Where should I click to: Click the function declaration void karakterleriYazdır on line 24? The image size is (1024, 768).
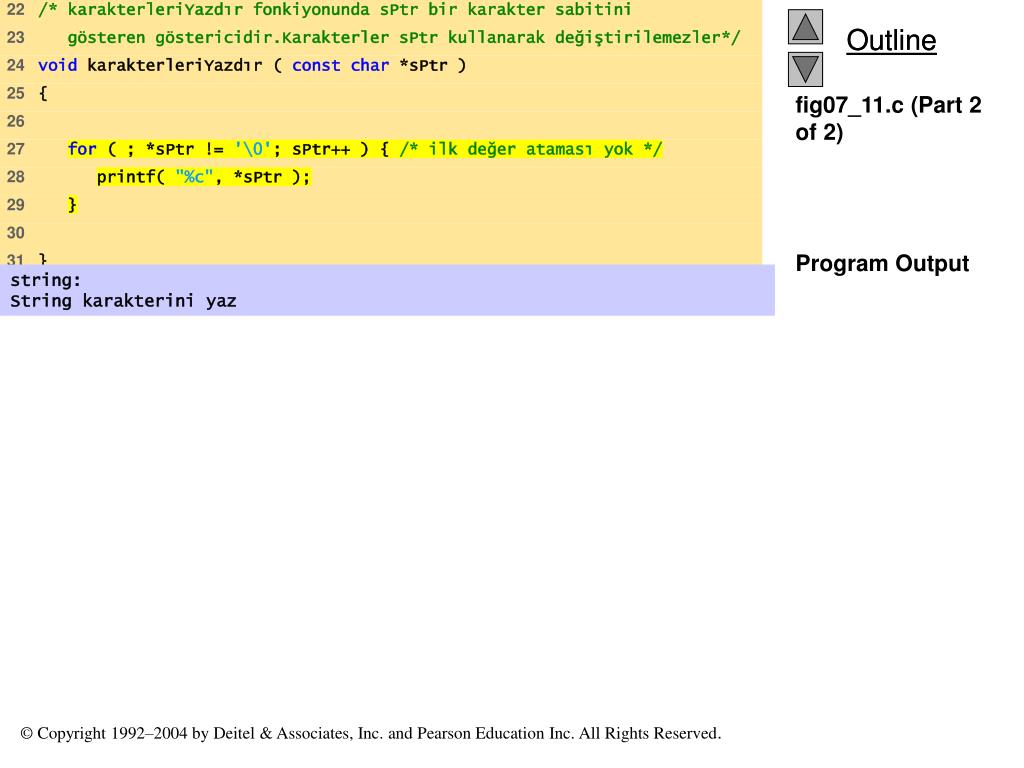tap(252, 65)
